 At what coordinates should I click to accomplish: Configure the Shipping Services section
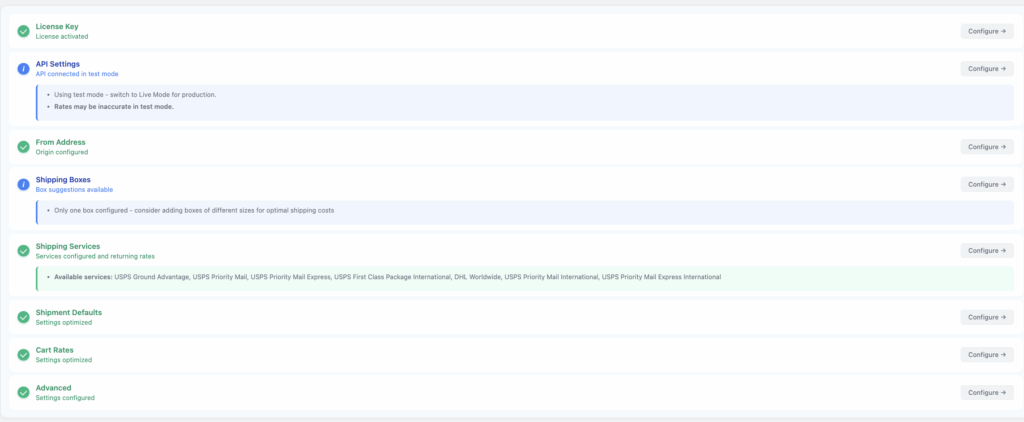click(x=986, y=251)
